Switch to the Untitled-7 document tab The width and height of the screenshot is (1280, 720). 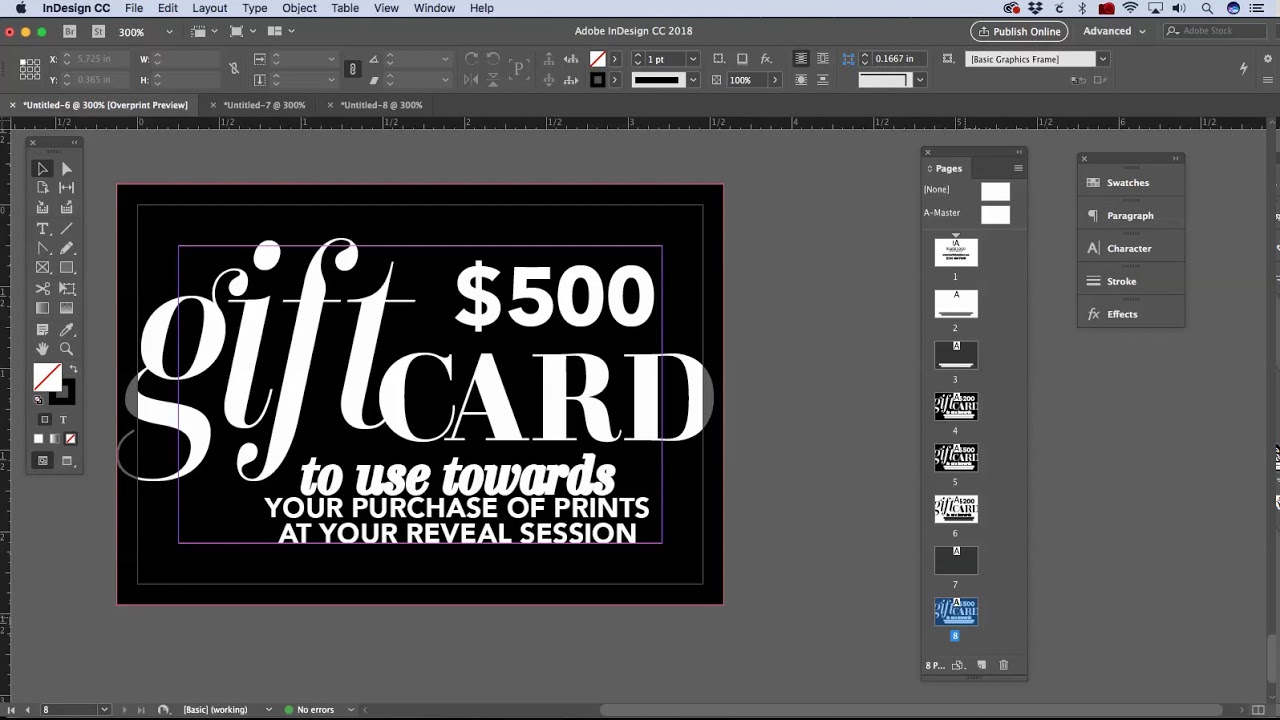264,105
